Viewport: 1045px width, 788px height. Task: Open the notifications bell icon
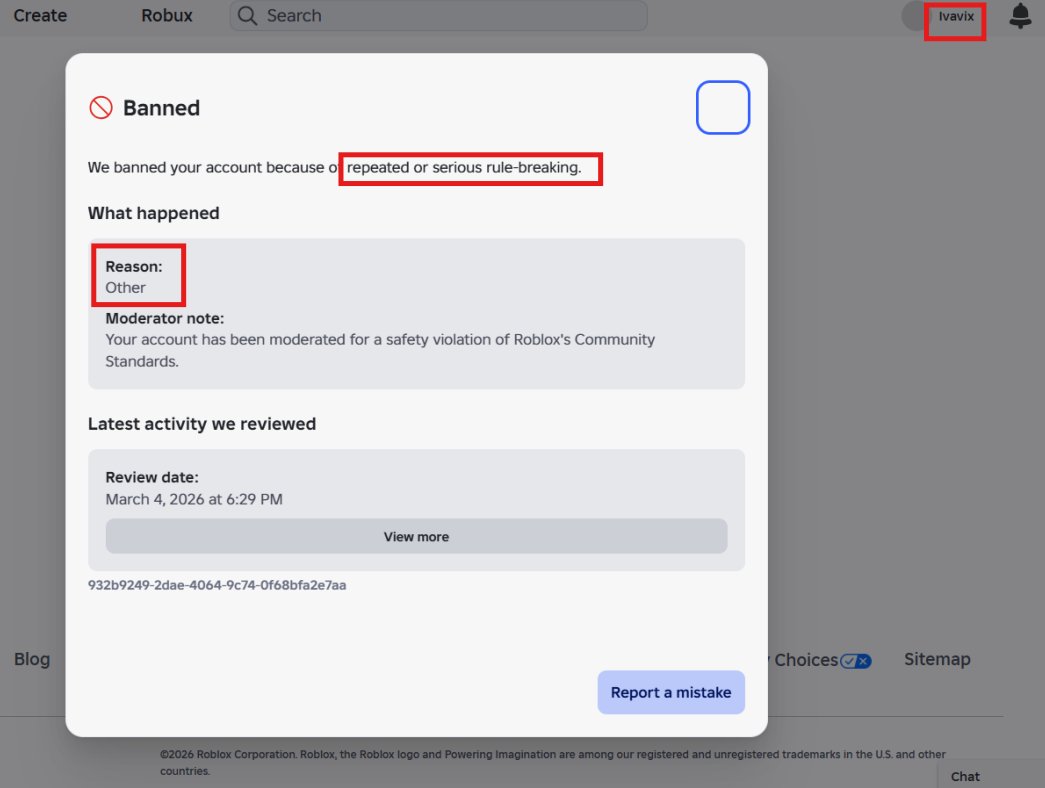pyautogui.click(x=1020, y=16)
